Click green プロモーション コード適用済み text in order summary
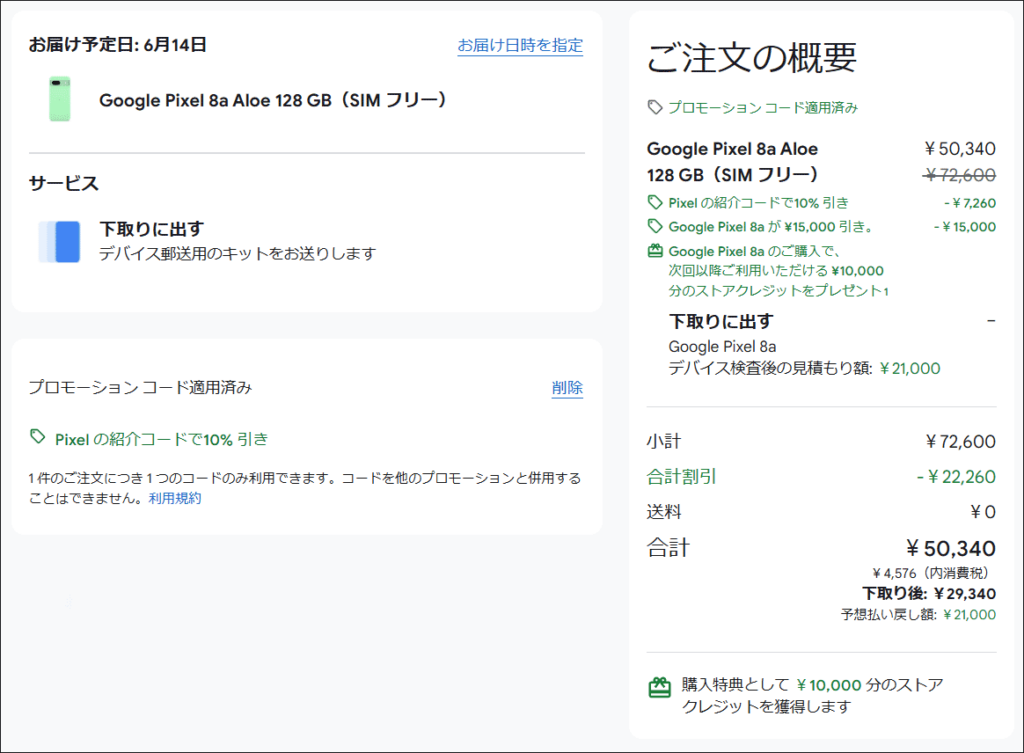The image size is (1024, 753). [763, 108]
